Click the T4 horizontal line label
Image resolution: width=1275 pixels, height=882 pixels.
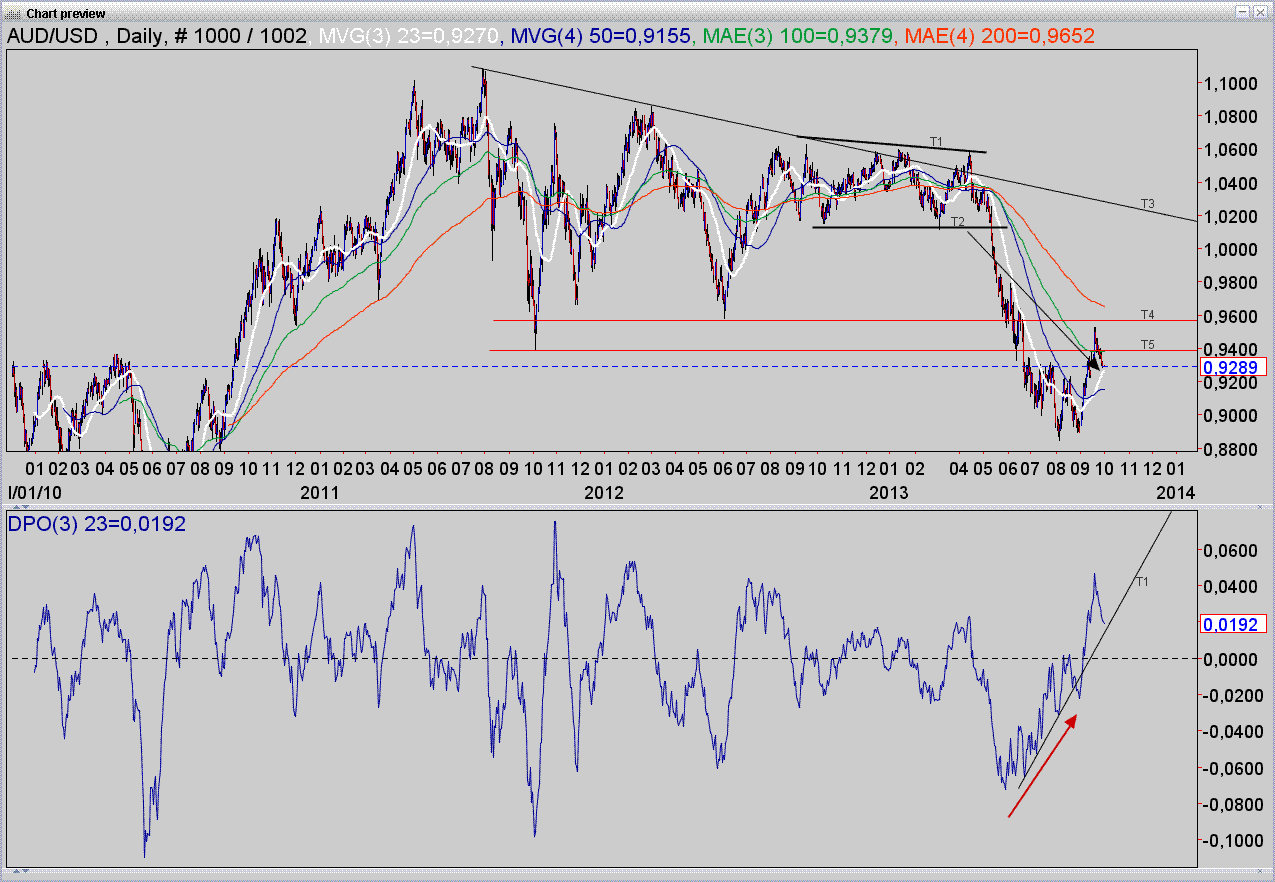[1148, 315]
